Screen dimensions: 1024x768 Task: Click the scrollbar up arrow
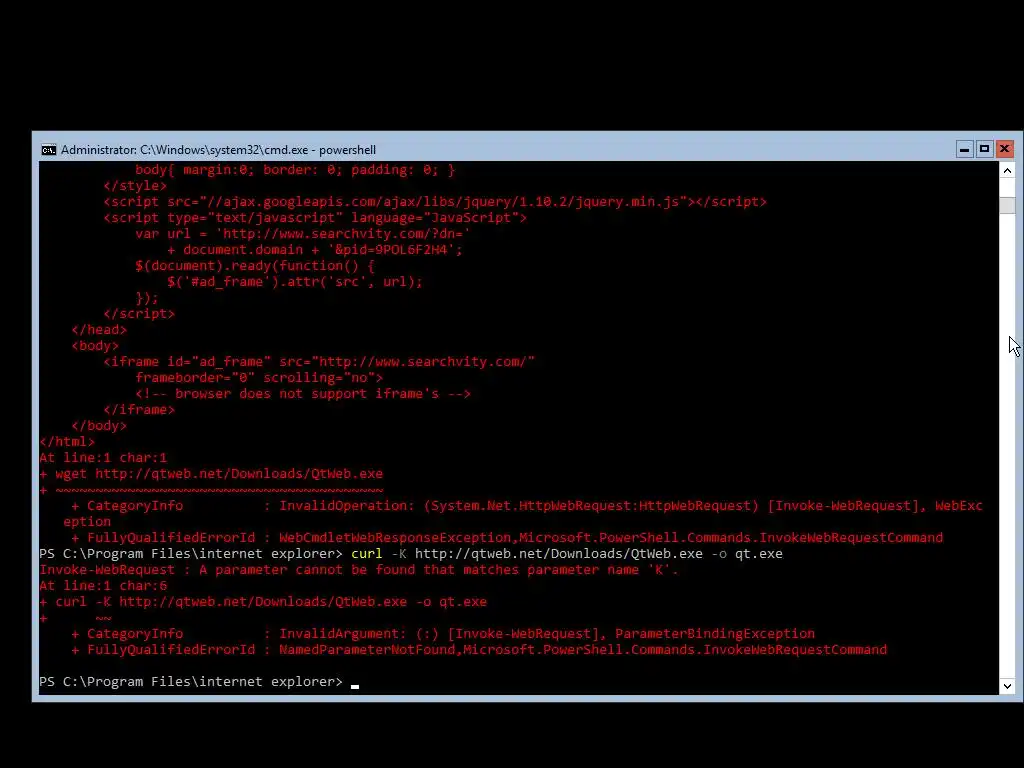(1007, 171)
